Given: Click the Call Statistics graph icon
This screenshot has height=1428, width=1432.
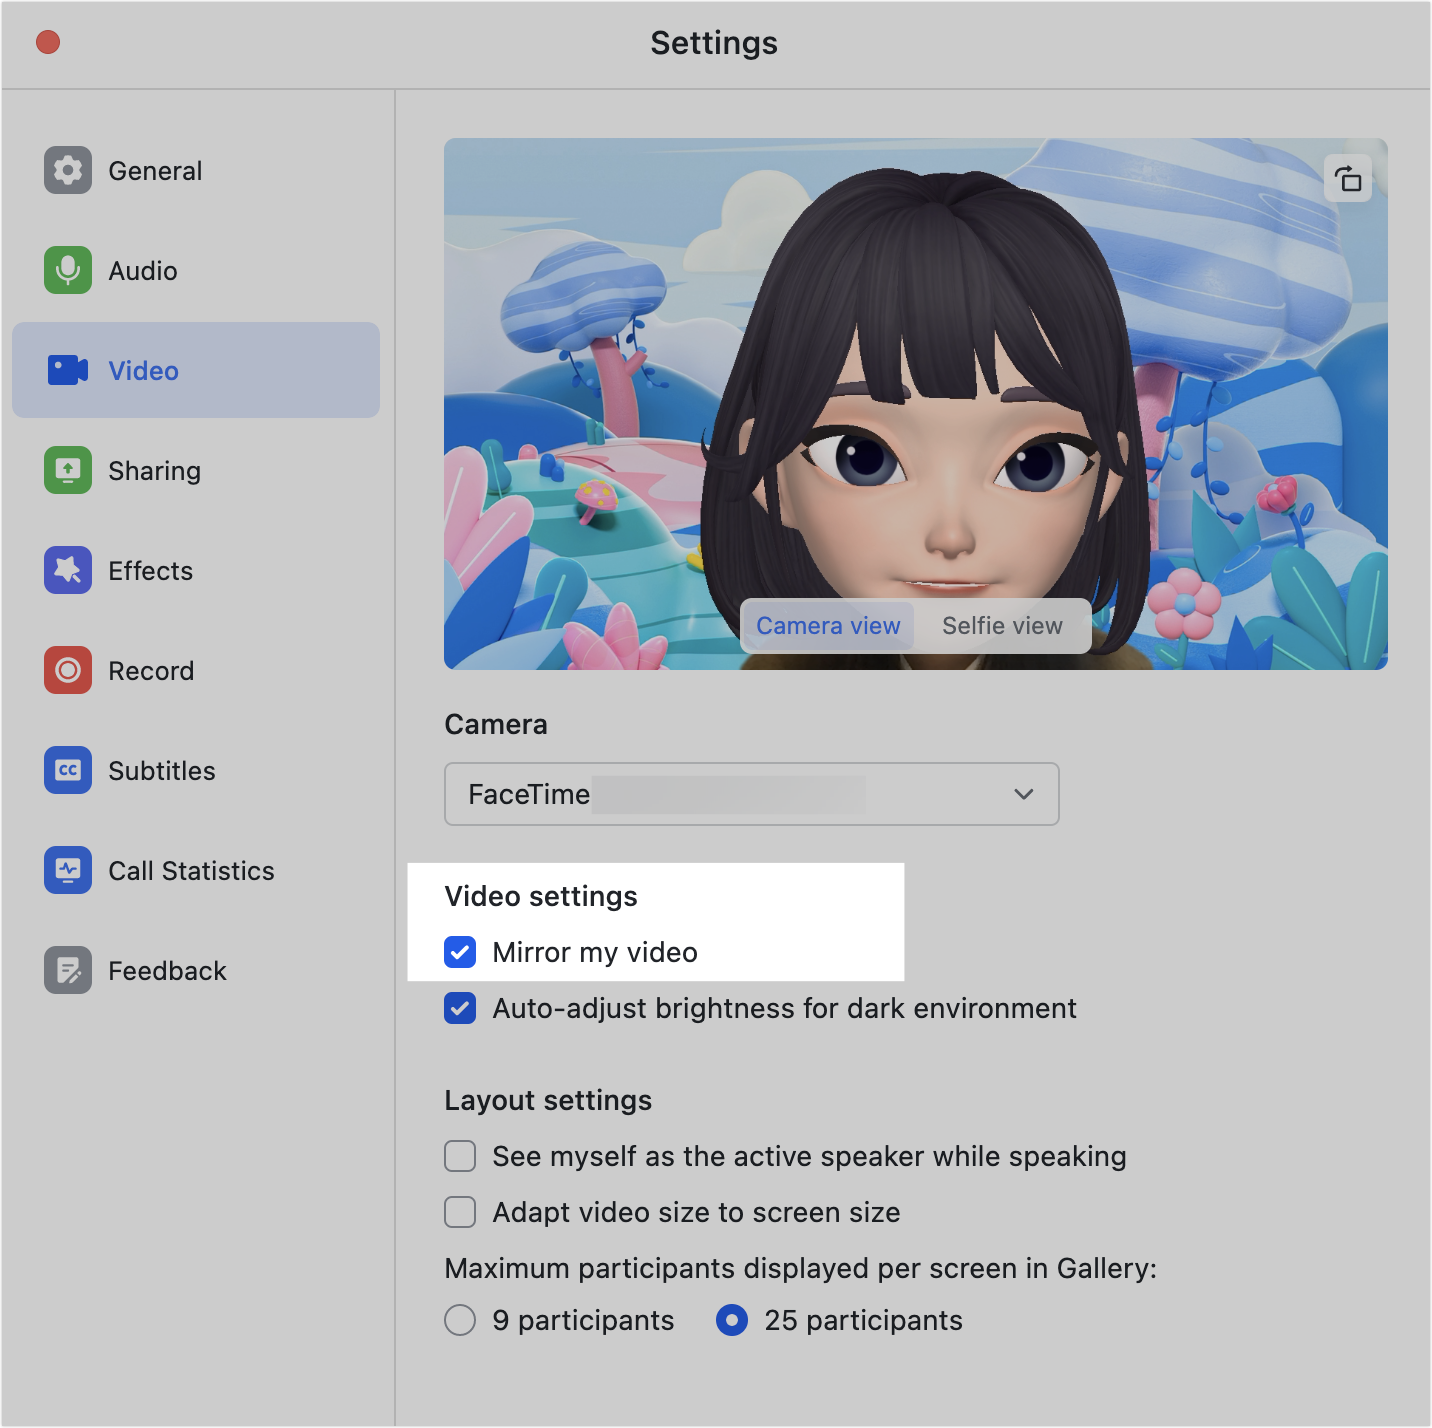Looking at the screenshot, I should (68, 870).
